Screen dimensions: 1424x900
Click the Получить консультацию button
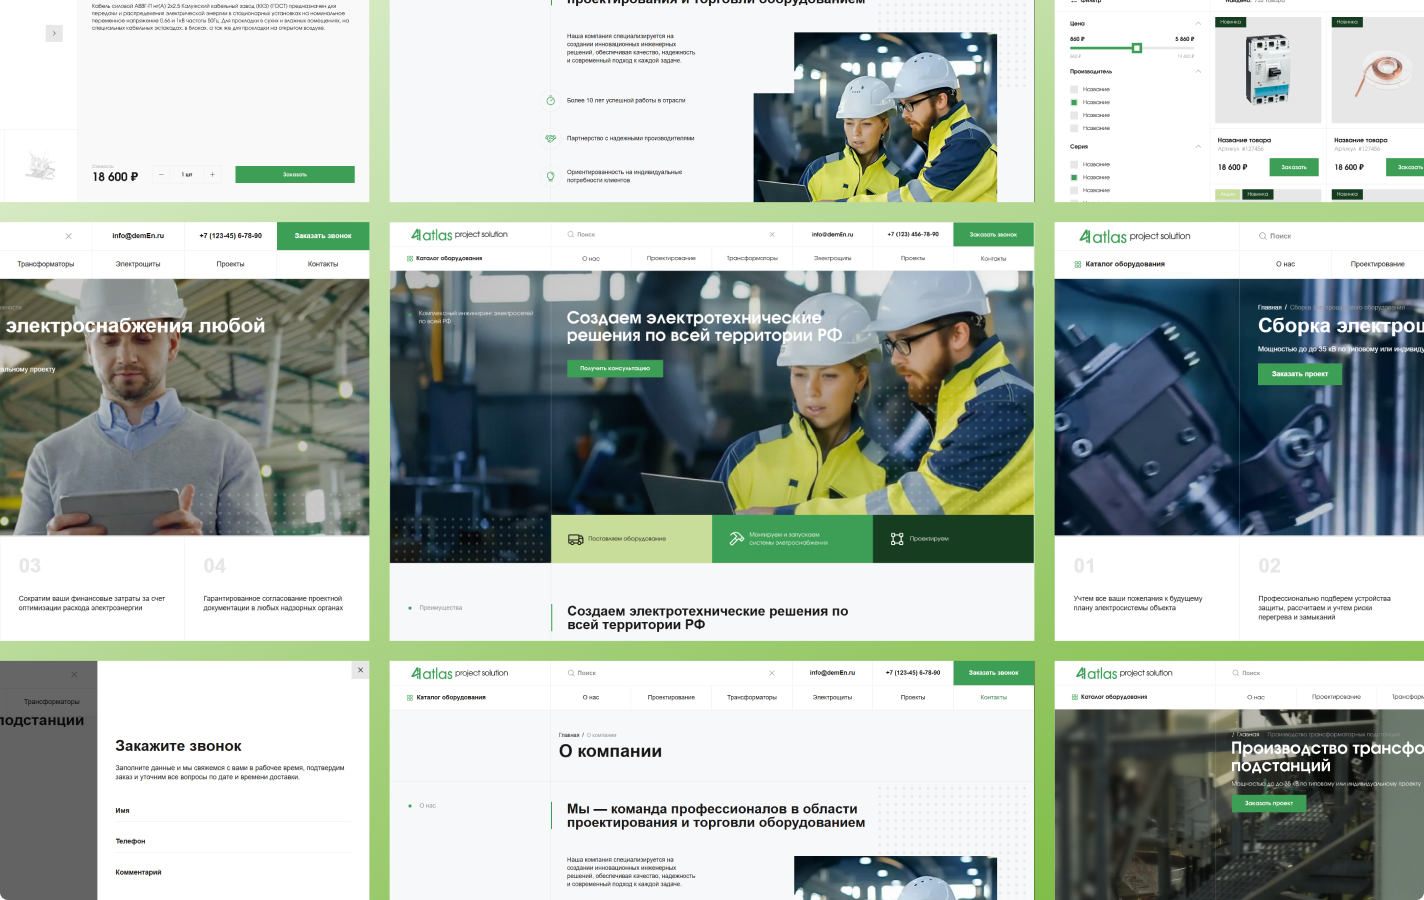[x=615, y=368]
